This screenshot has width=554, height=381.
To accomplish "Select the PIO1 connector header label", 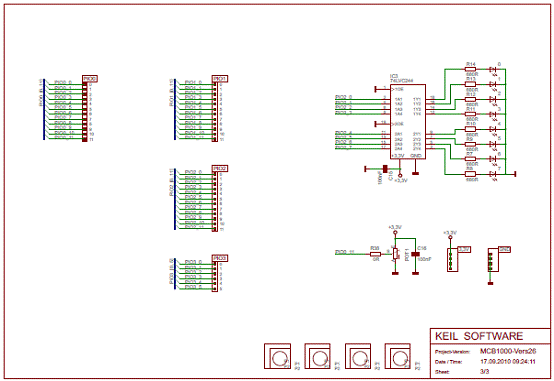I will click(x=220, y=78).
